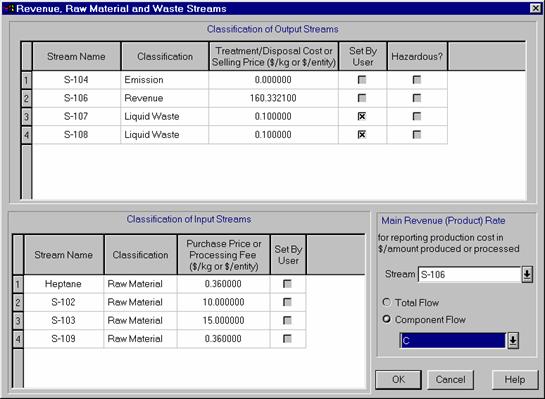Toggle Set By User for S-103 input
The image size is (545, 399).
[x=287, y=320]
